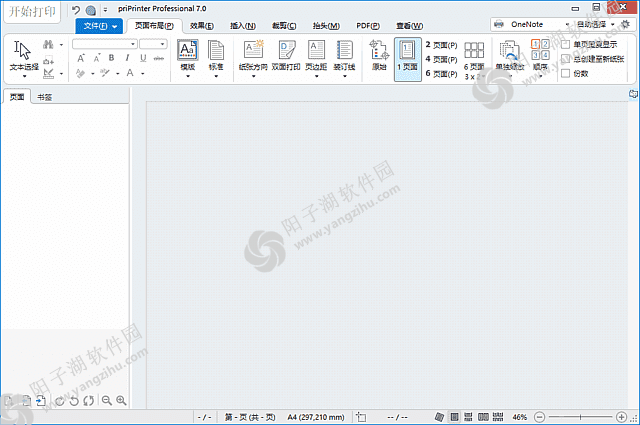Screen dimensions: 640x425
Task: Click the zoom slider track
Action: pyautogui.click(x=580, y=417)
